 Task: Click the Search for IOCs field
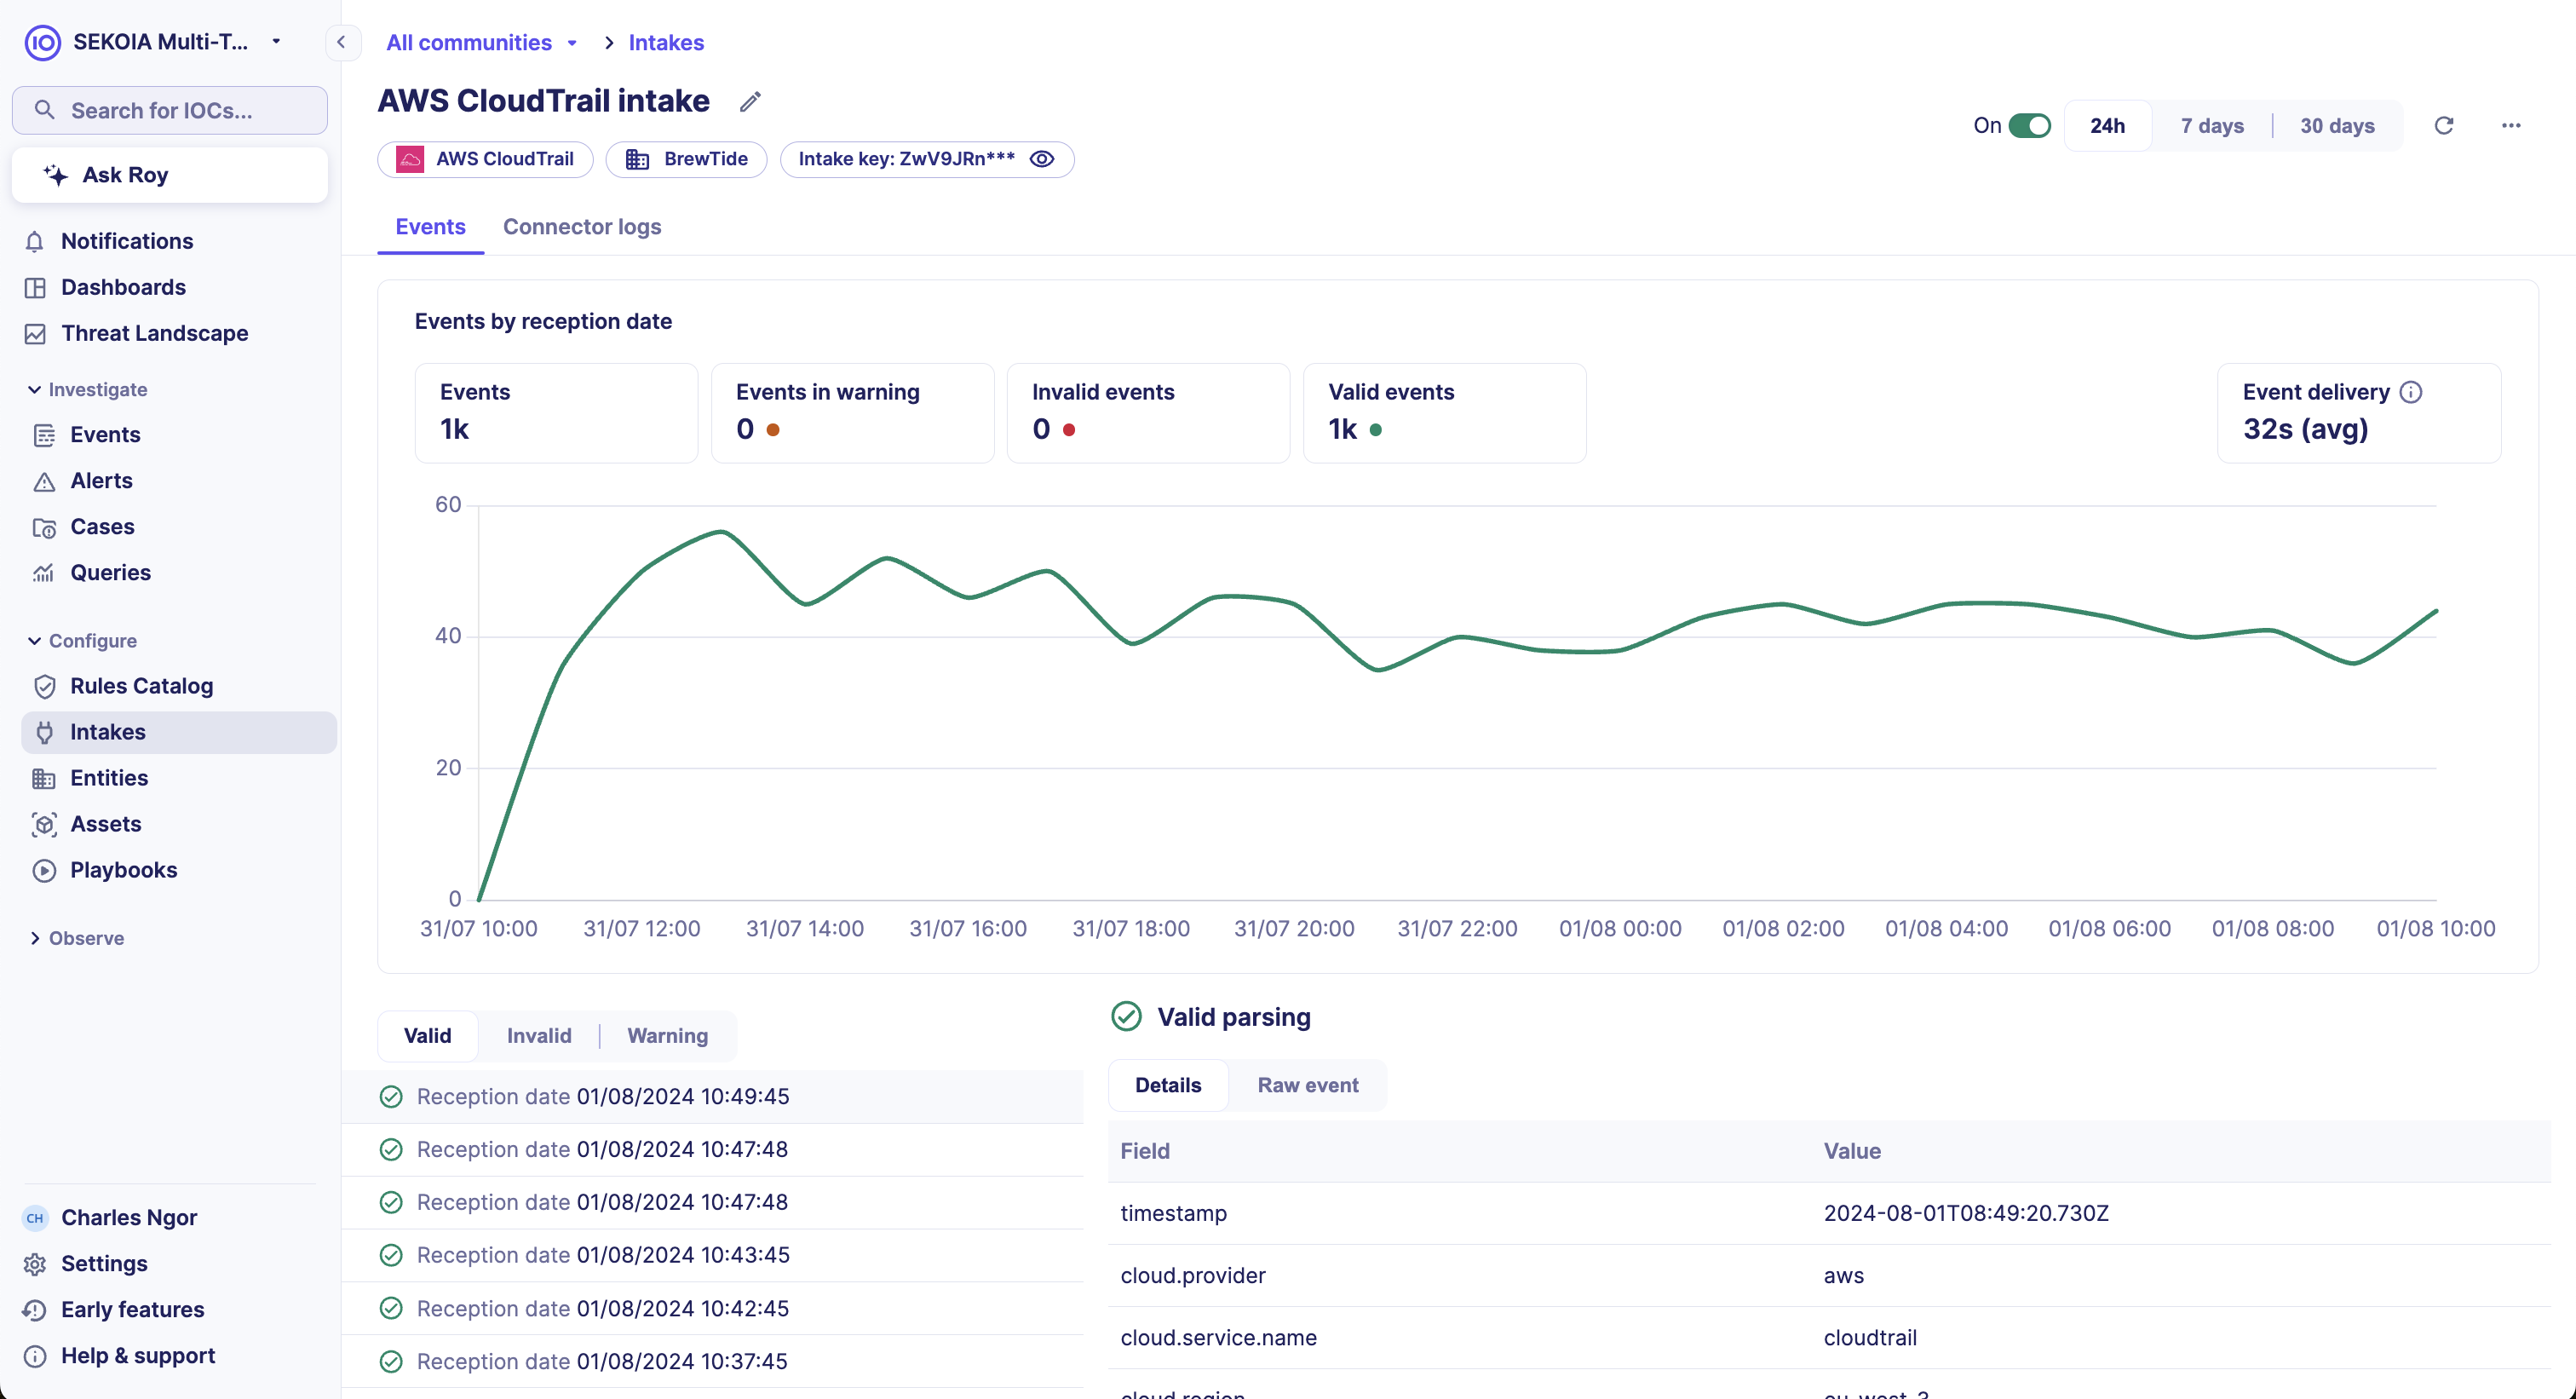170,111
